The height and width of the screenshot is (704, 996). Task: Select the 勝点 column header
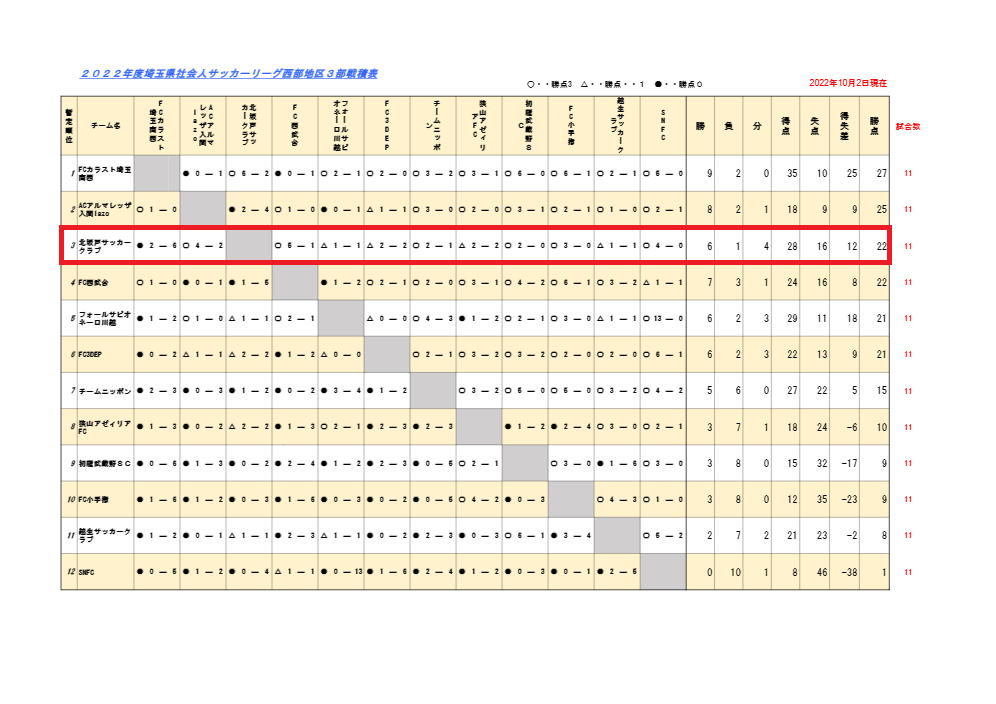tap(875, 126)
